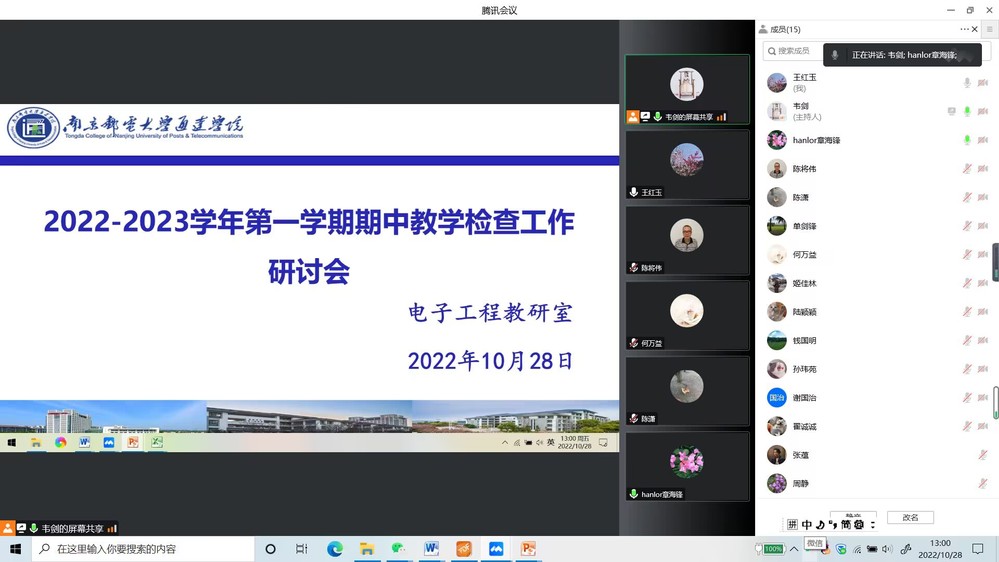999x562 pixels.
Task: Click muted microphone icon in 张蕴 row
Action: (983, 455)
